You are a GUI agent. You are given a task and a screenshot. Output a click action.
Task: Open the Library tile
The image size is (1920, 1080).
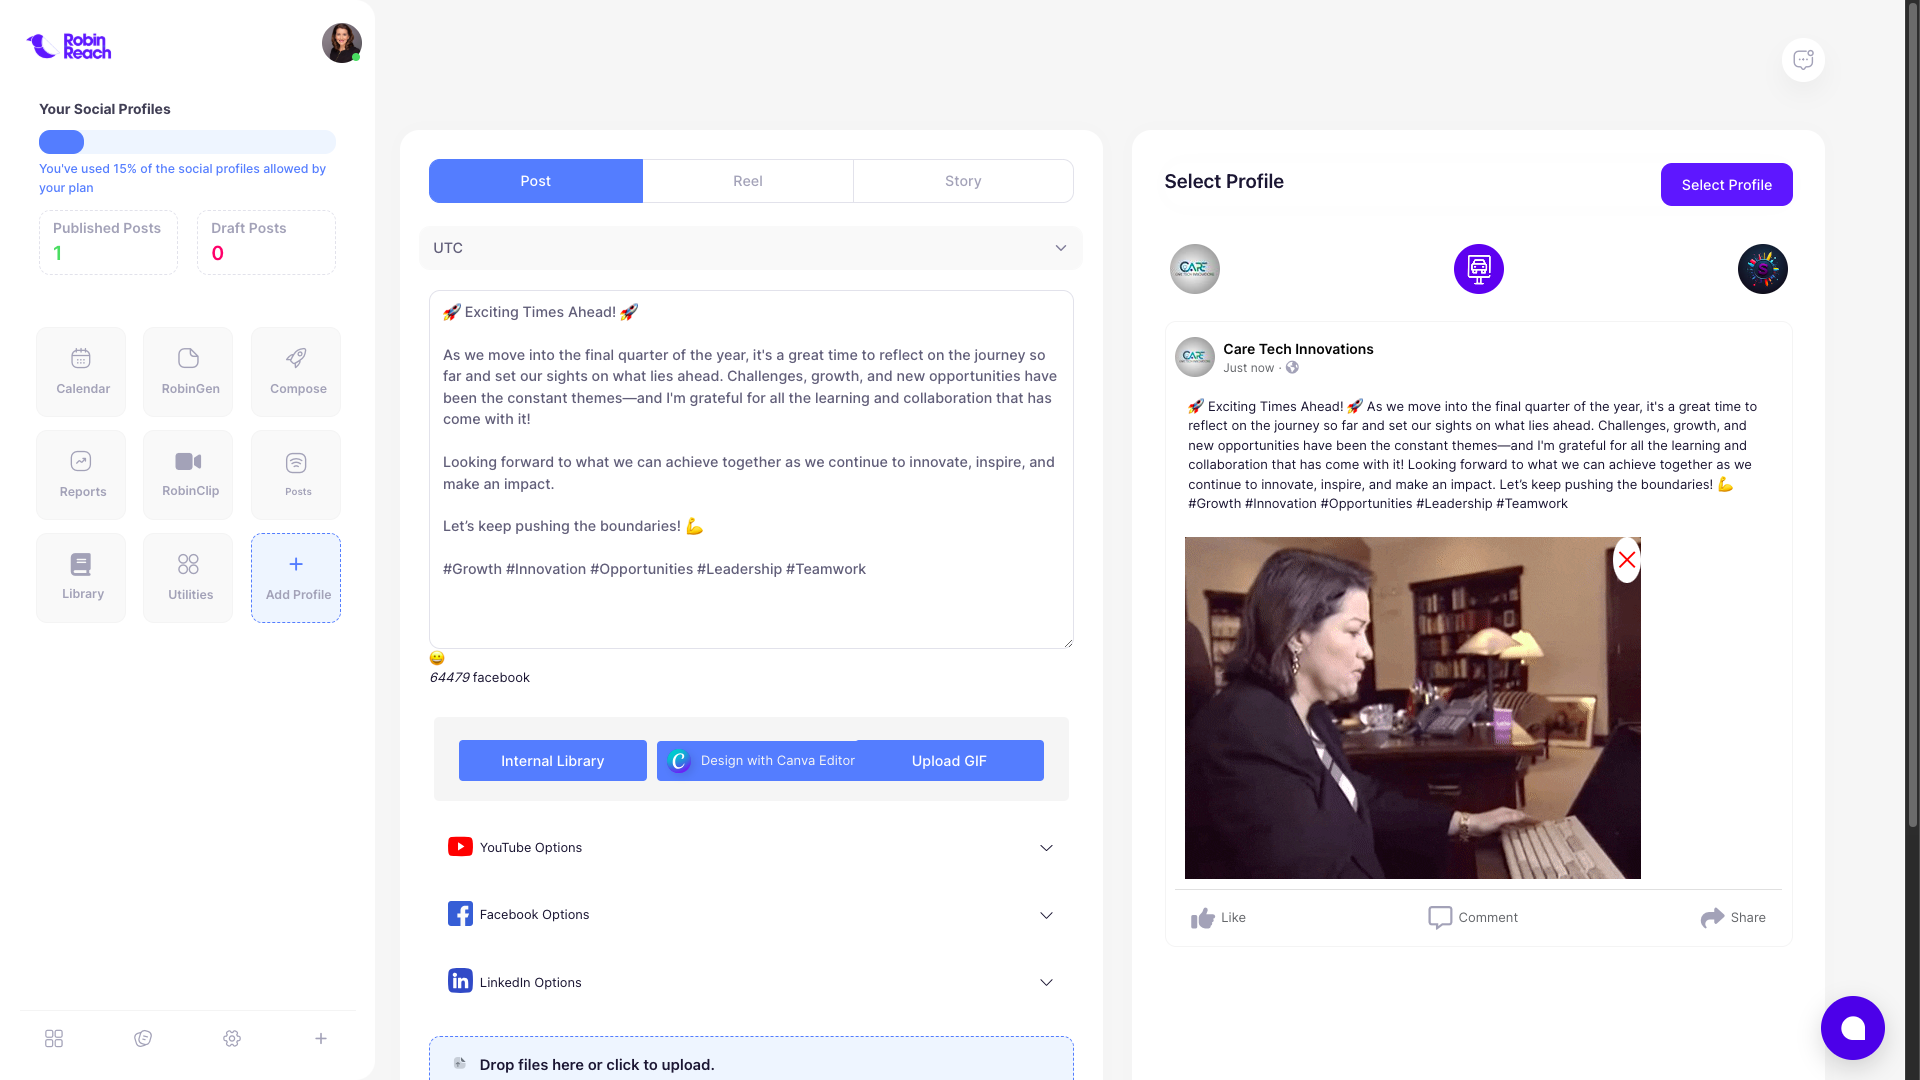coord(81,578)
